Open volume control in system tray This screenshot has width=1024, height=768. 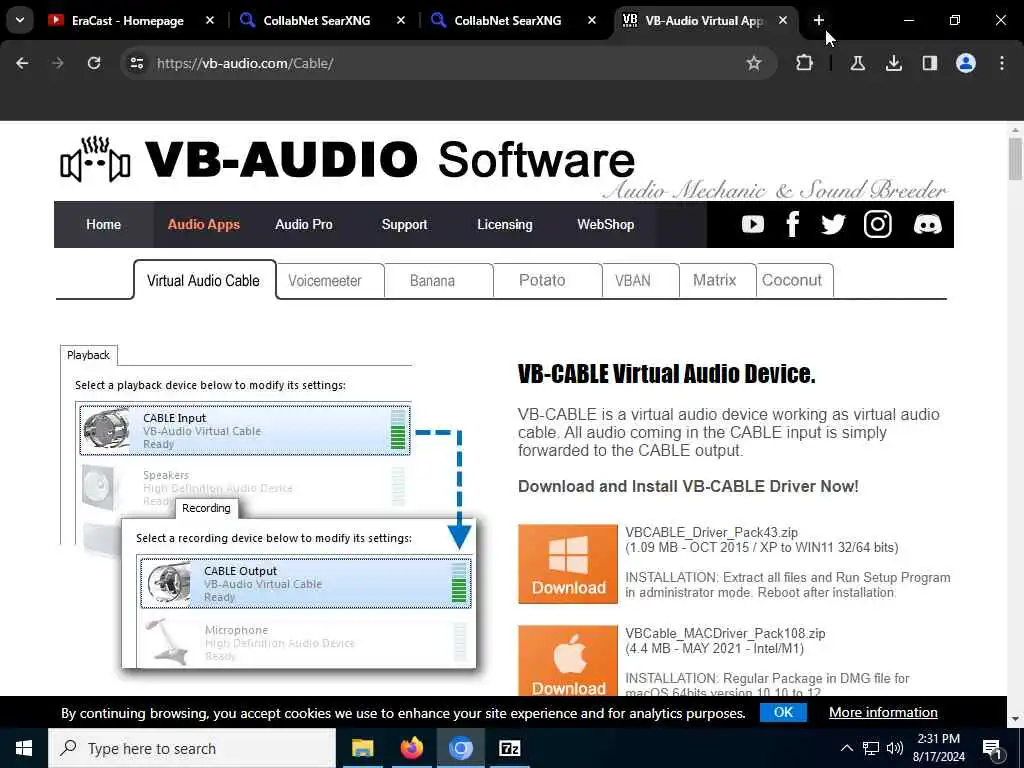[895, 748]
